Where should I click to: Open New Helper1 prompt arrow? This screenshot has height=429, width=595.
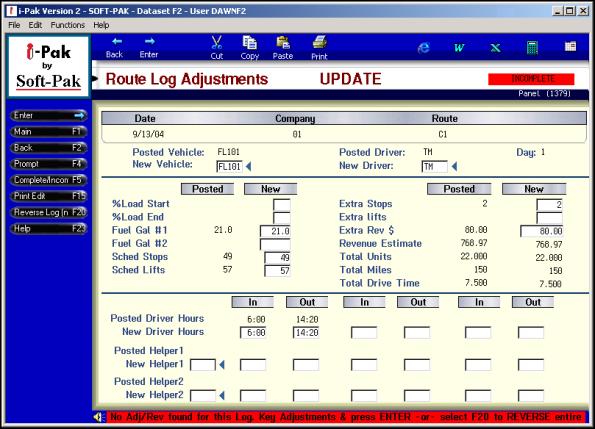222,365
